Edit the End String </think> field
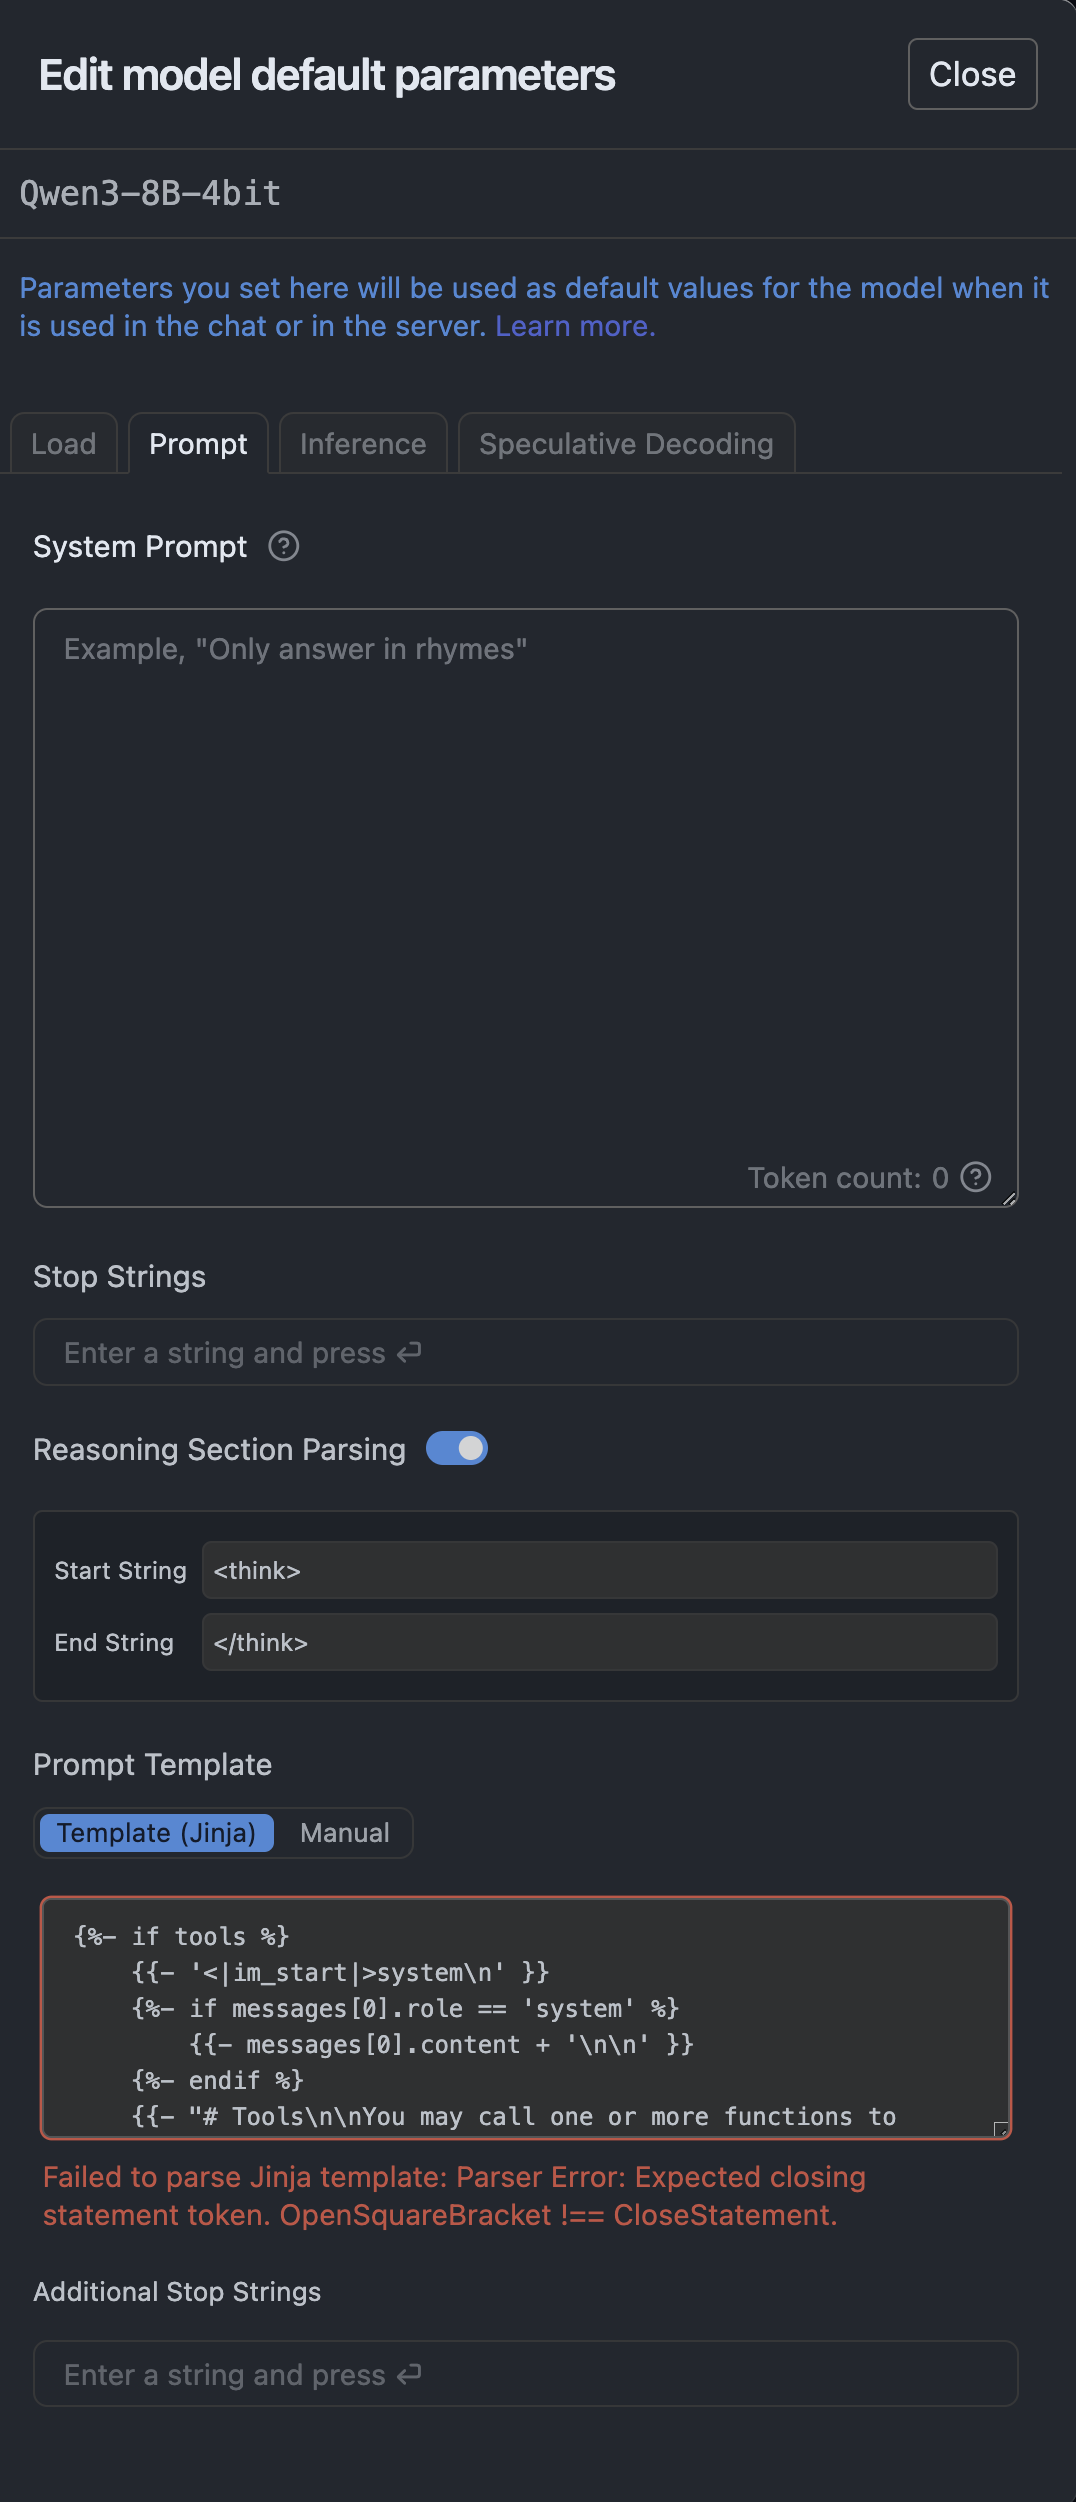The image size is (1076, 2502). (x=598, y=1642)
